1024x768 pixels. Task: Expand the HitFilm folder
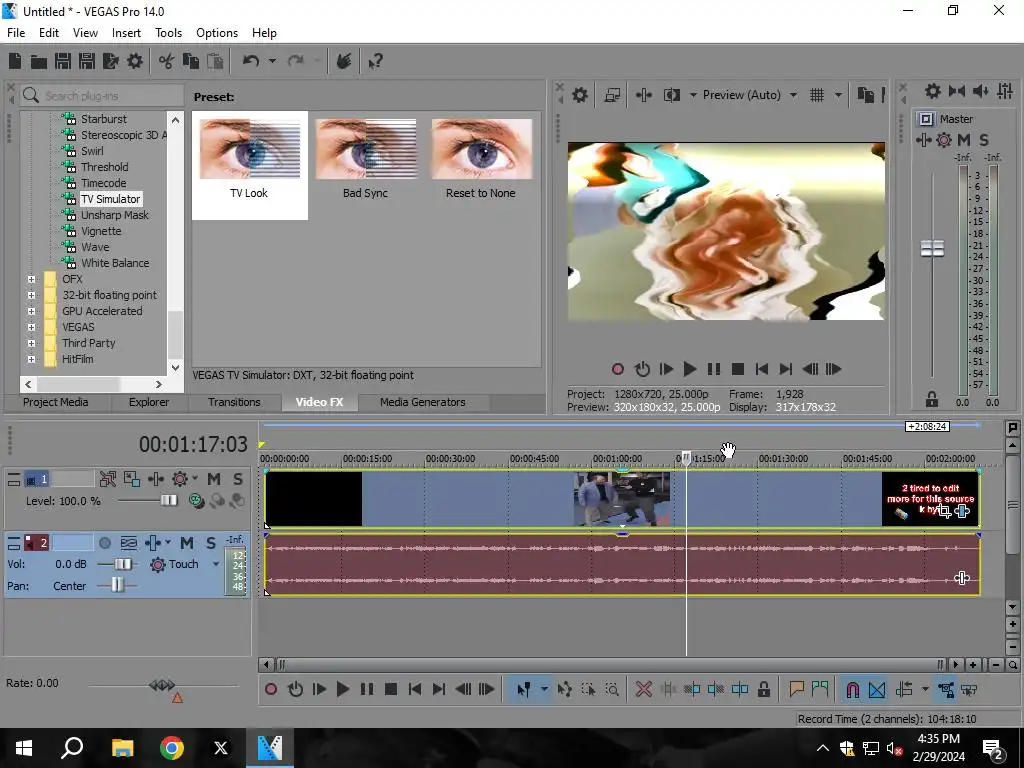point(31,359)
